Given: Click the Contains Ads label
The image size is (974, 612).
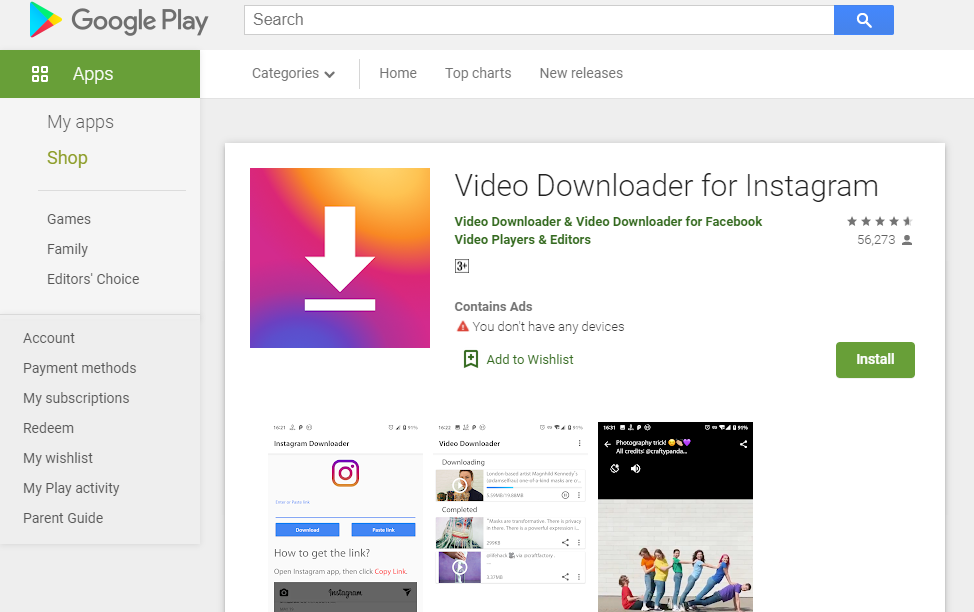Looking at the screenshot, I should (x=493, y=306).
